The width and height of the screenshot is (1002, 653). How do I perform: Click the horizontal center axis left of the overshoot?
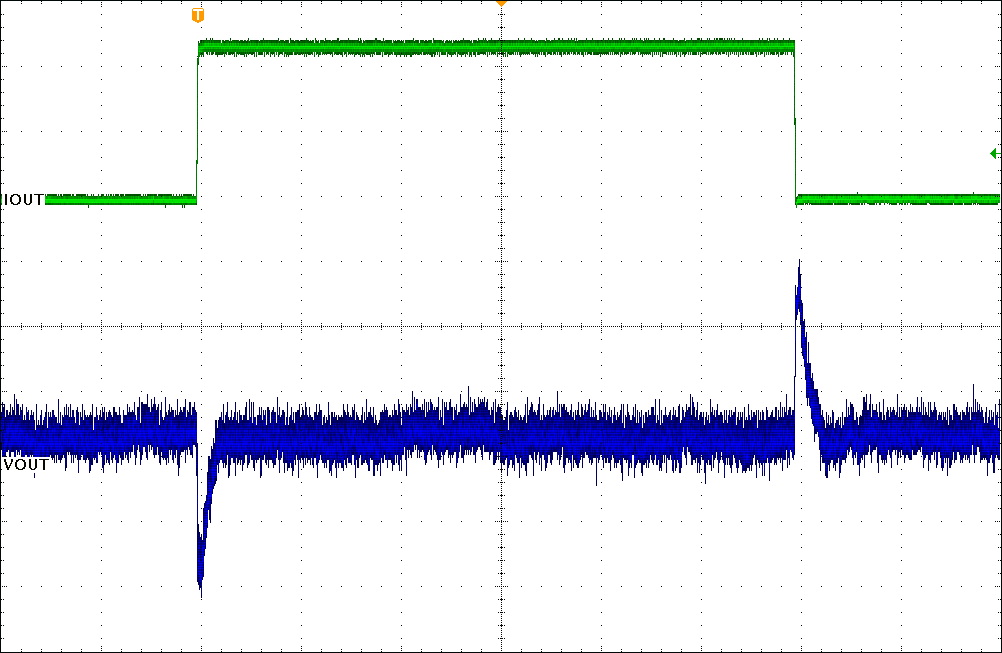pyautogui.click(x=650, y=326)
